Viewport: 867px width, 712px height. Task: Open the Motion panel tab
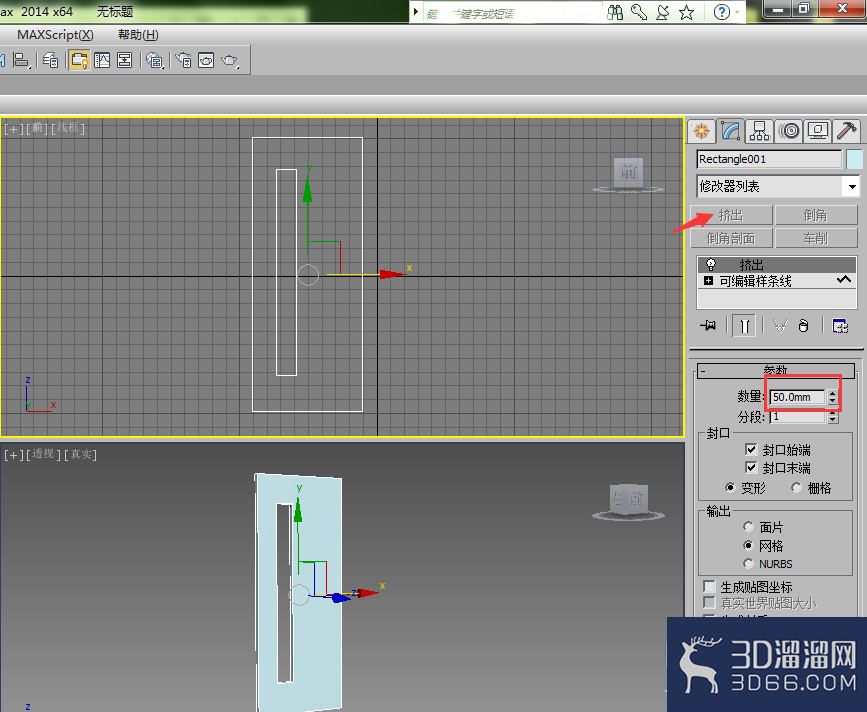click(789, 131)
